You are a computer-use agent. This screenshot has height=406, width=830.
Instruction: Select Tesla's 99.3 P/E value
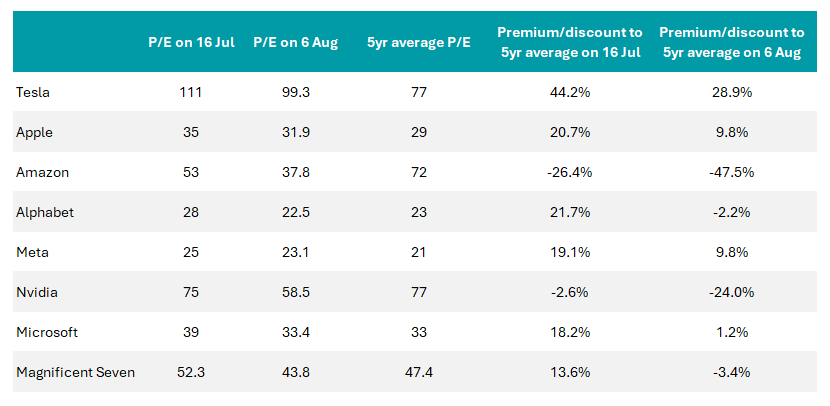[x=295, y=91]
